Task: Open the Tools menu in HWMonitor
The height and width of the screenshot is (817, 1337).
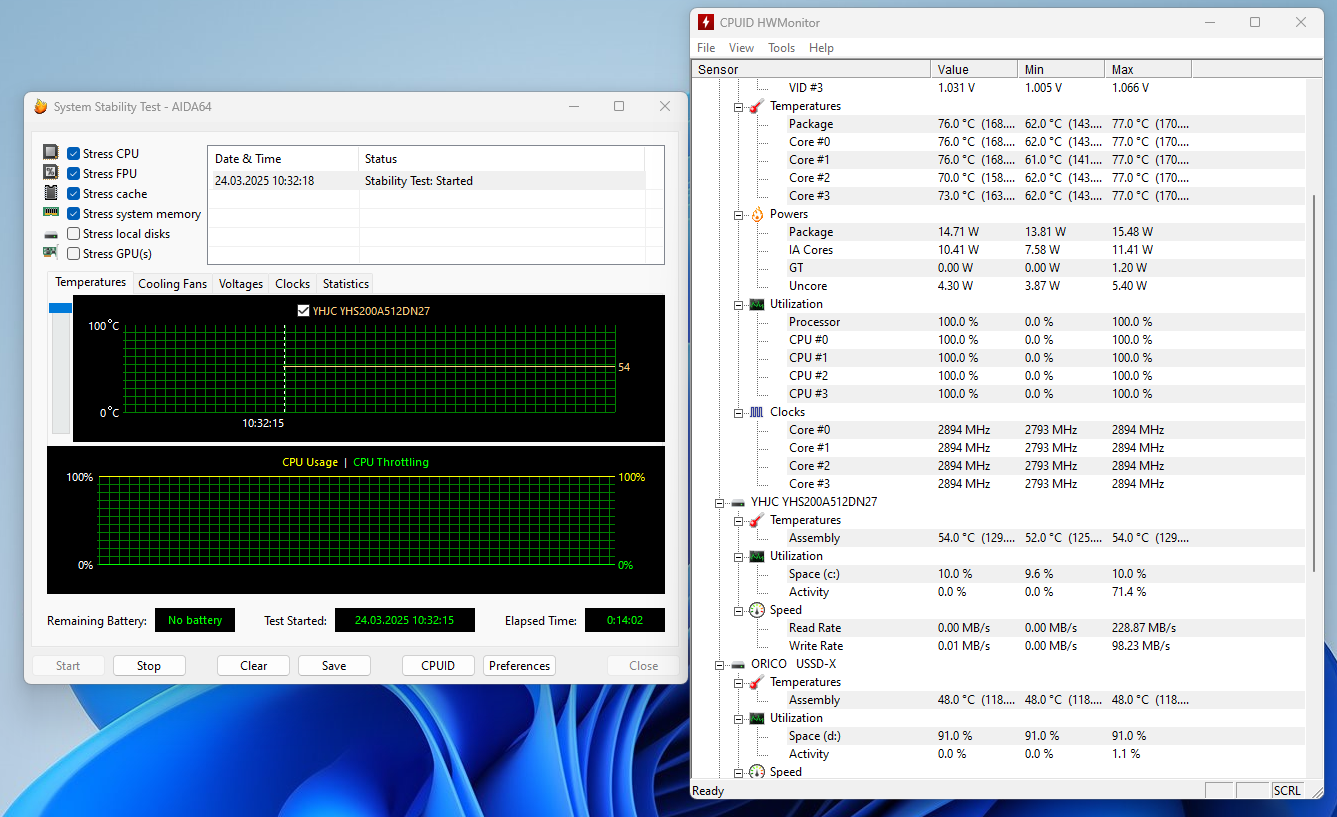Action: coord(781,48)
